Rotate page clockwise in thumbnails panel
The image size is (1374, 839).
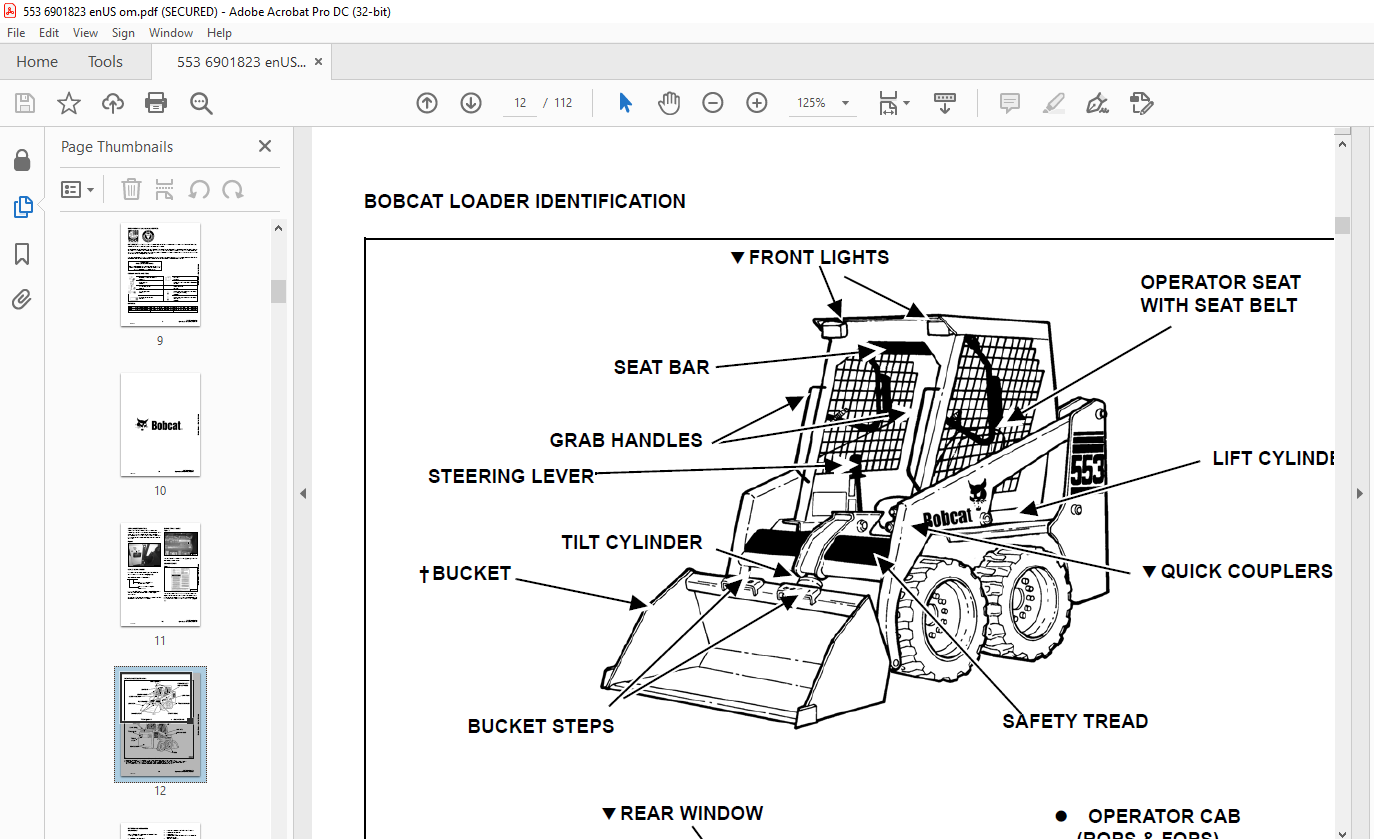233,189
